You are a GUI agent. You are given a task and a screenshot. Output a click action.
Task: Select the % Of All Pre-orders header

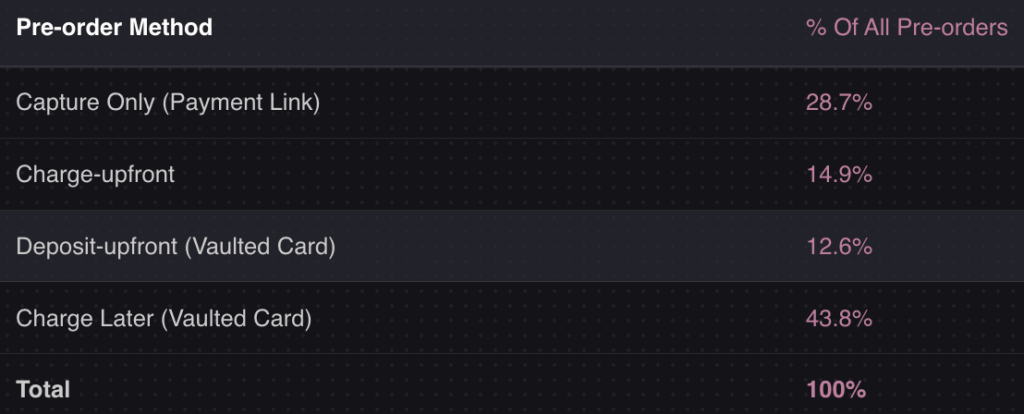click(906, 28)
